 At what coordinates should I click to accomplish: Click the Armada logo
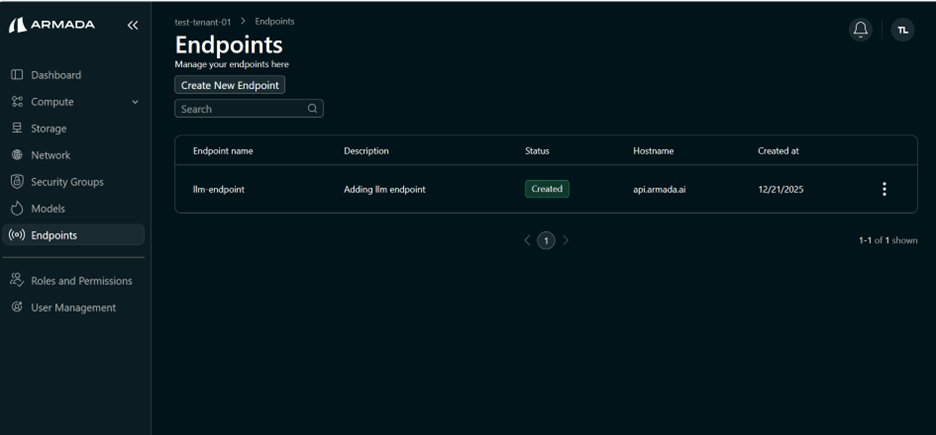tap(52, 25)
